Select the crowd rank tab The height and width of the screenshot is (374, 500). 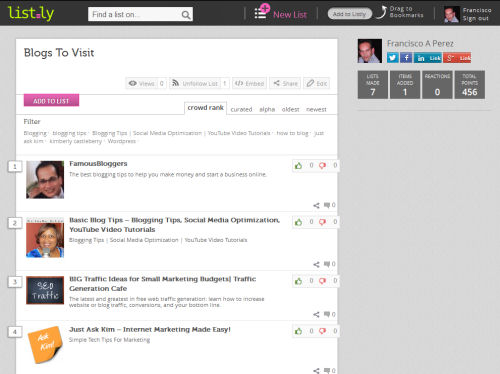pos(205,108)
